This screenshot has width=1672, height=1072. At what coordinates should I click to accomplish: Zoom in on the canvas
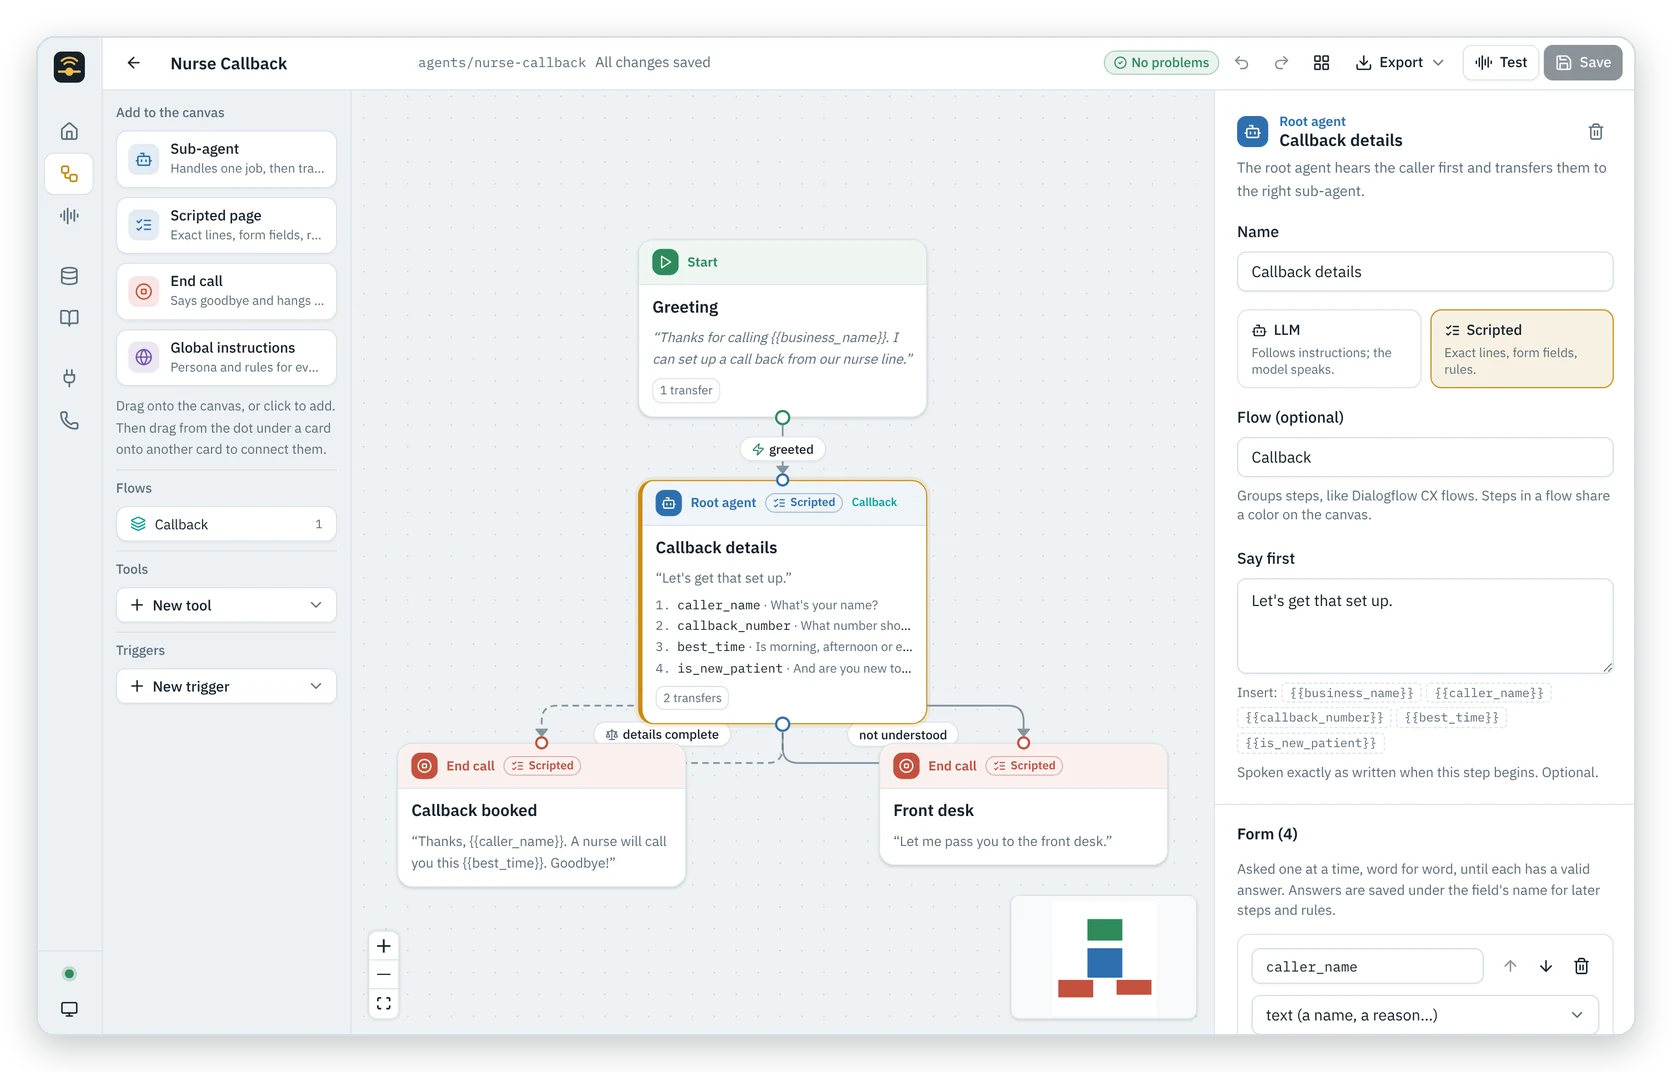click(384, 946)
